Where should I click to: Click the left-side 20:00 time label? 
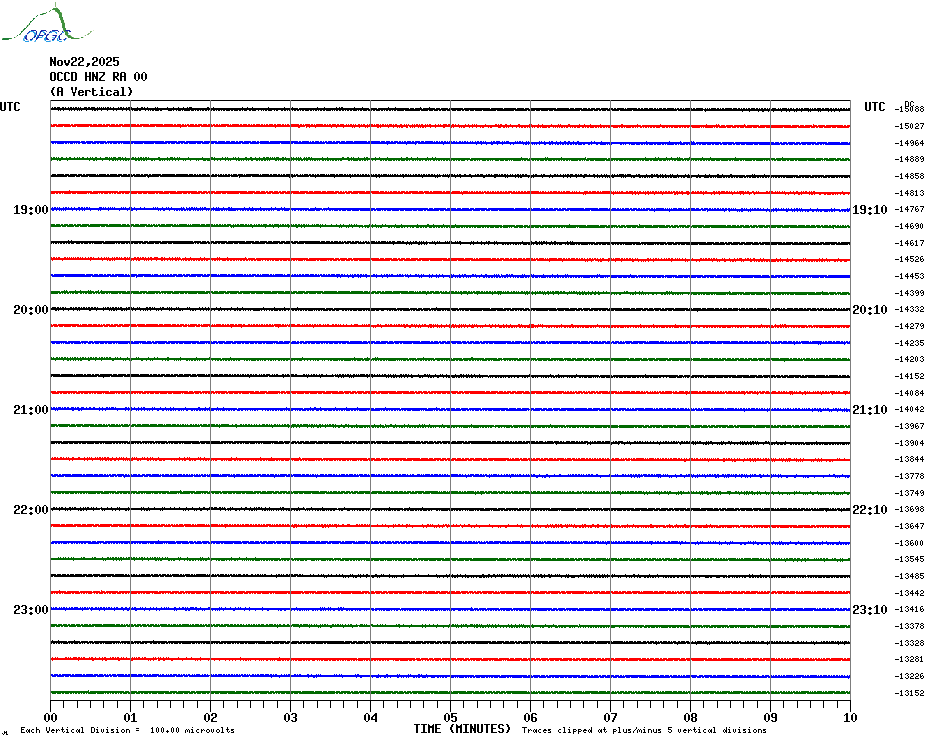coord(30,310)
